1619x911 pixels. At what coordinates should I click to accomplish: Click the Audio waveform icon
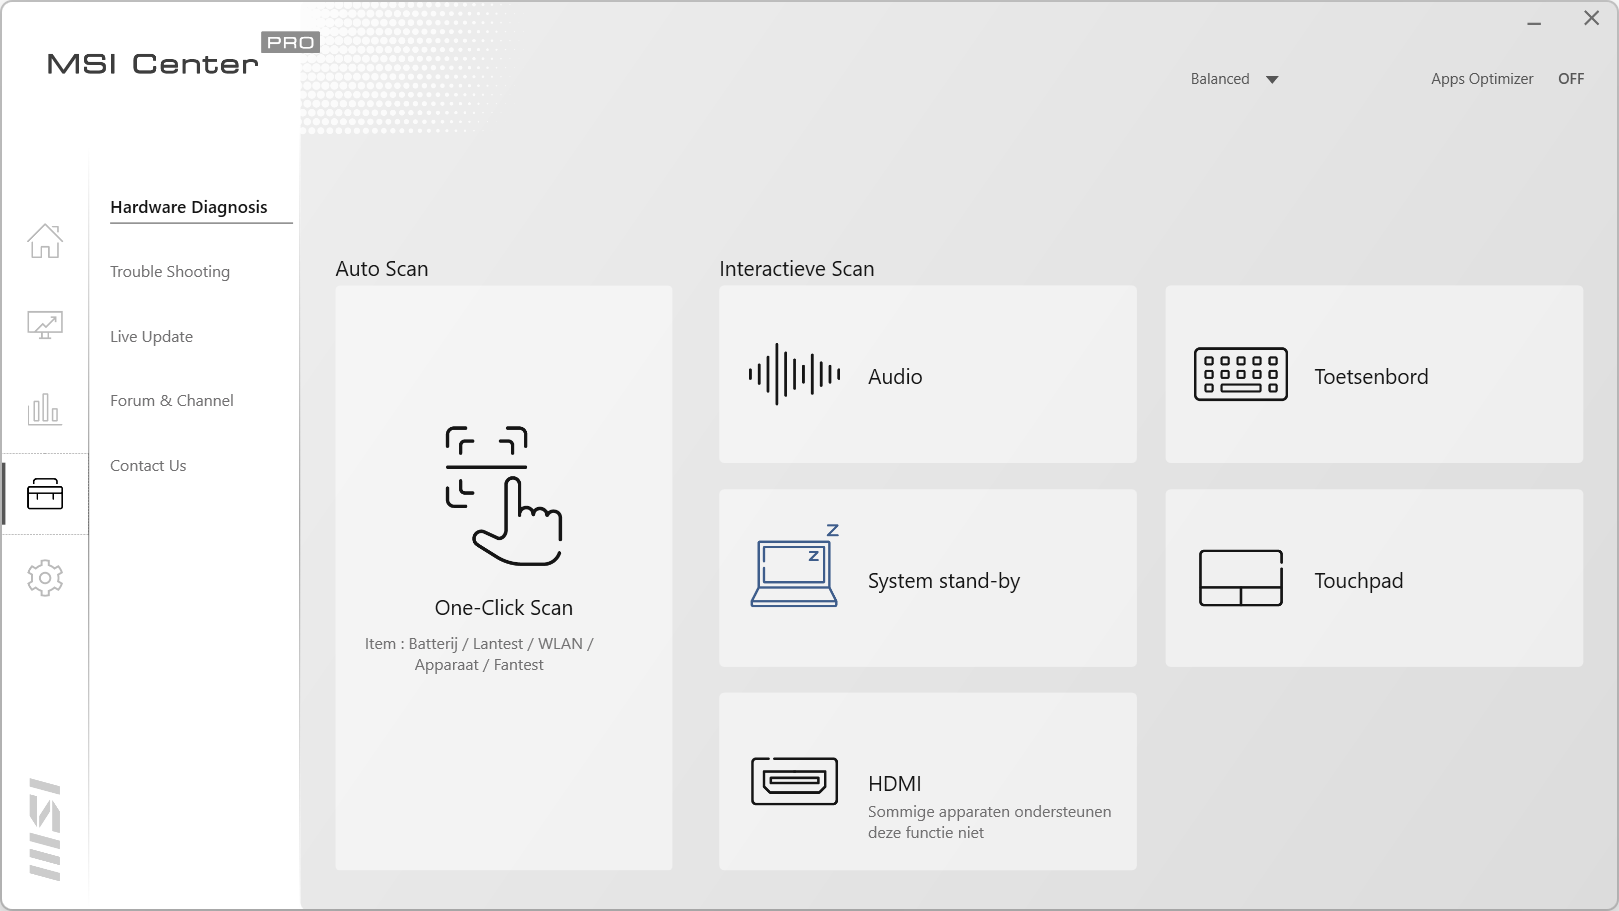794,375
